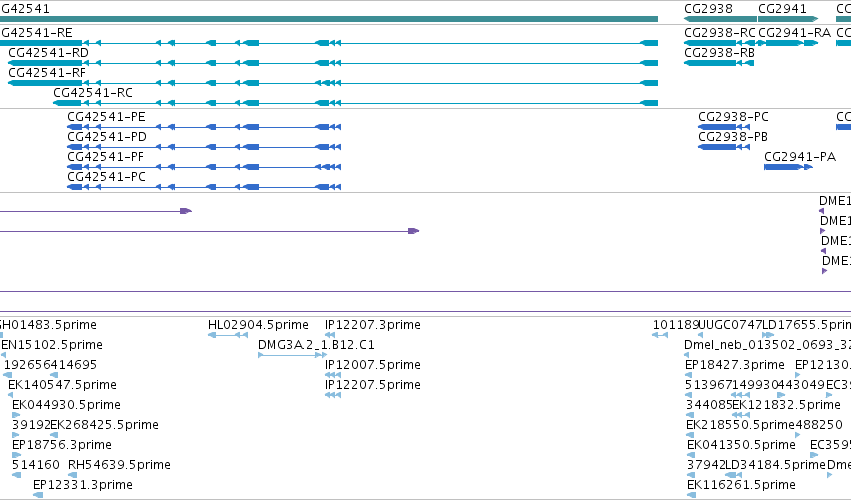Open the CG2938-RB transcript label
Image resolution: width=851 pixels, height=500 pixels.
pyautogui.click(x=720, y=53)
